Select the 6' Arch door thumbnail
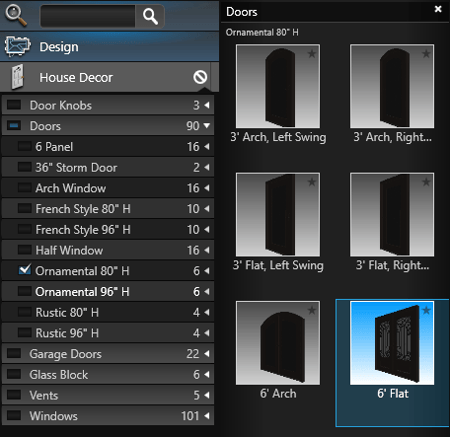The width and height of the screenshot is (450, 437). [x=278, y=343]
